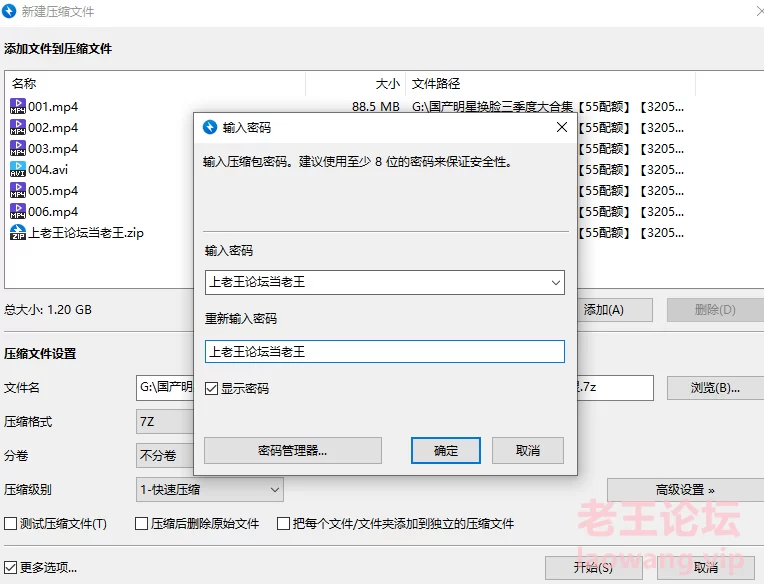
Task: Select the 003.mp4 file name
Action: pos(53,149)
